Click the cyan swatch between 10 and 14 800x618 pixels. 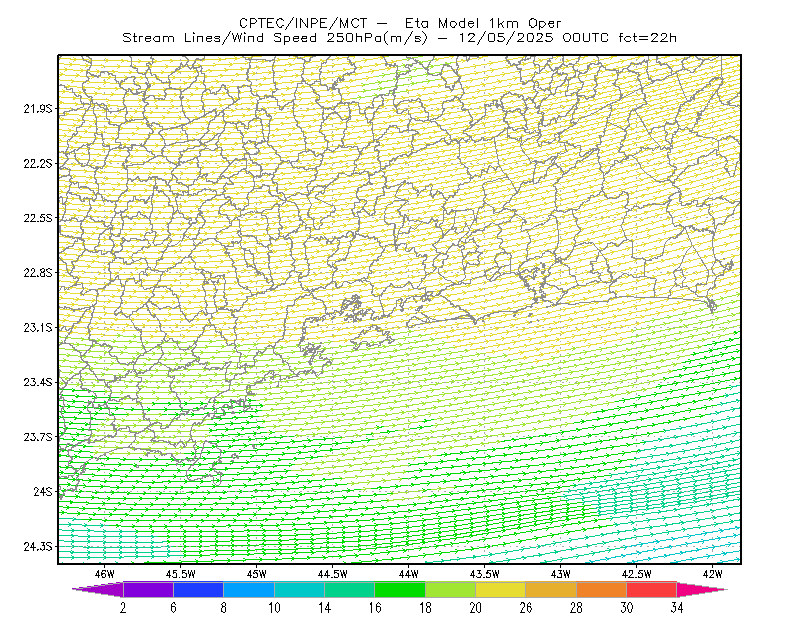[x=299, y=589]
